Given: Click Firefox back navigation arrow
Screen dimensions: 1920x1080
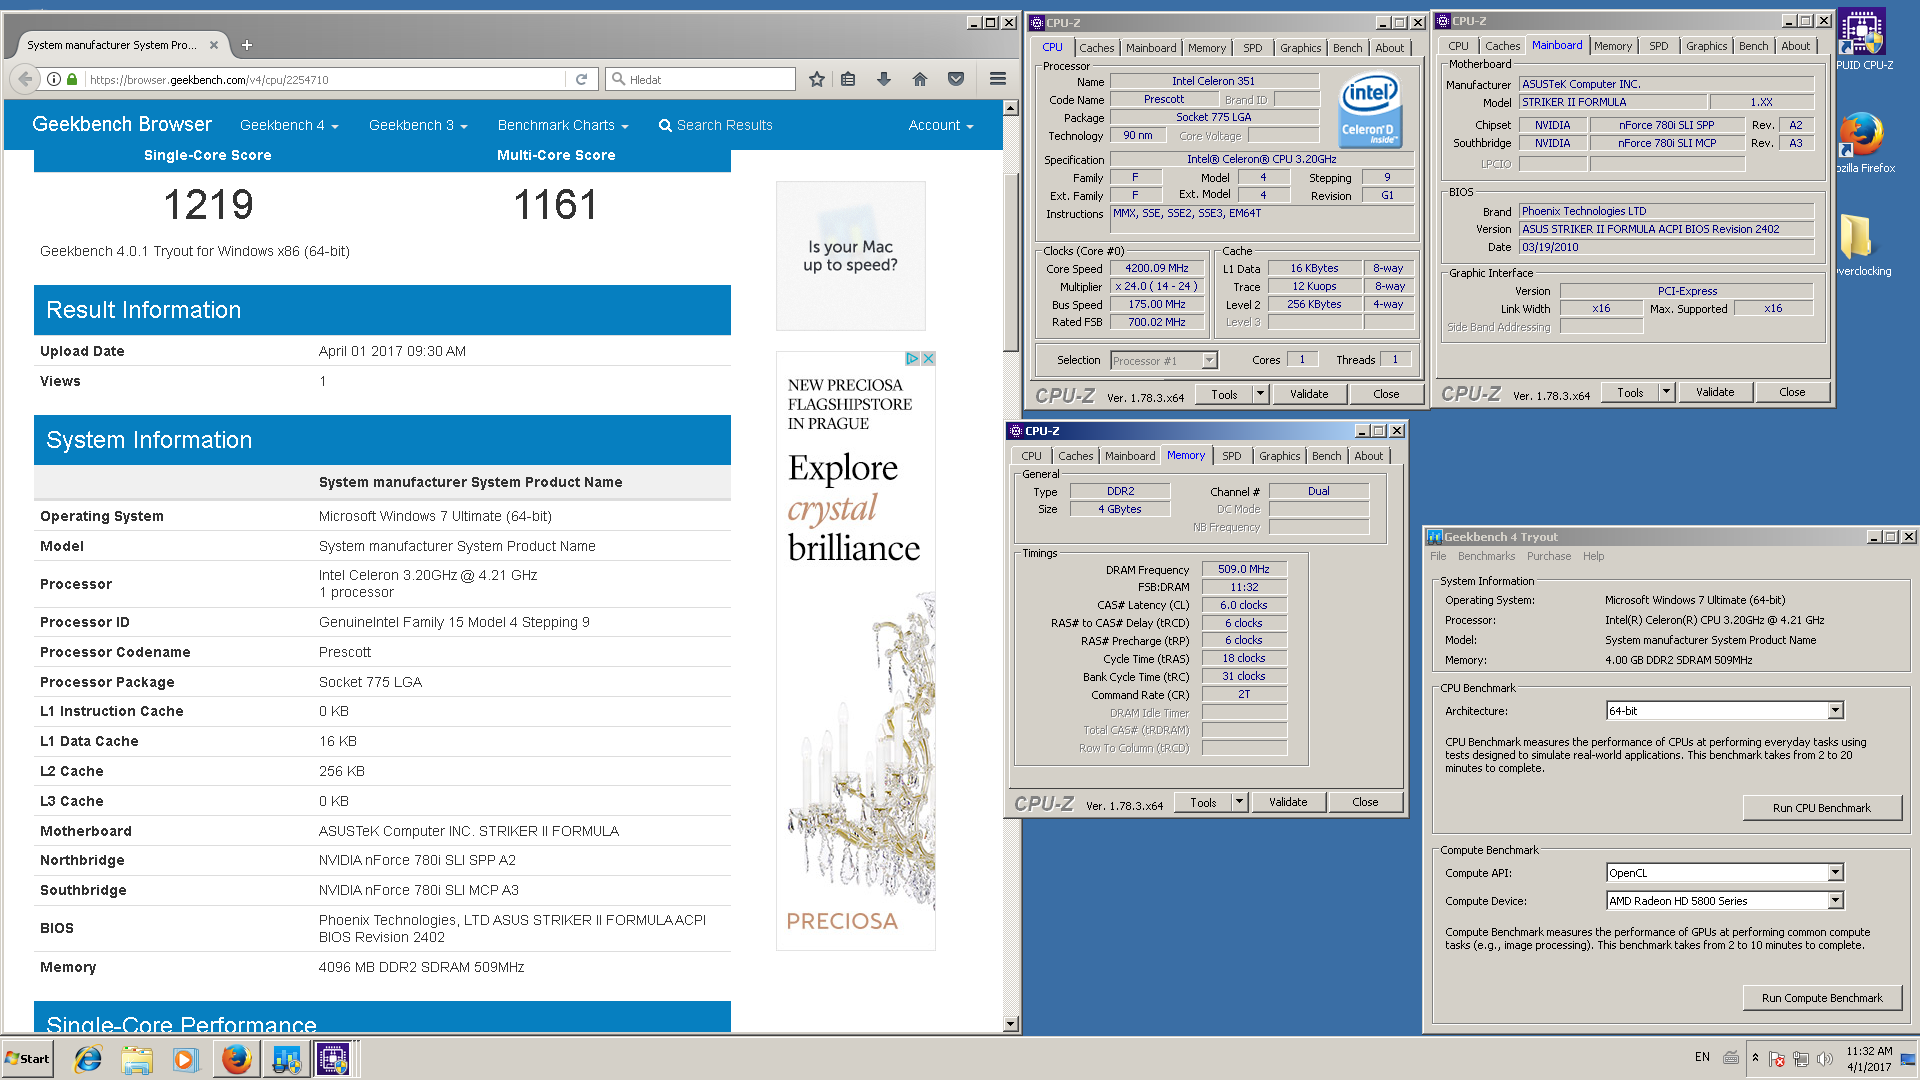Looking at the screenshot, I should (x=26, y=79).
